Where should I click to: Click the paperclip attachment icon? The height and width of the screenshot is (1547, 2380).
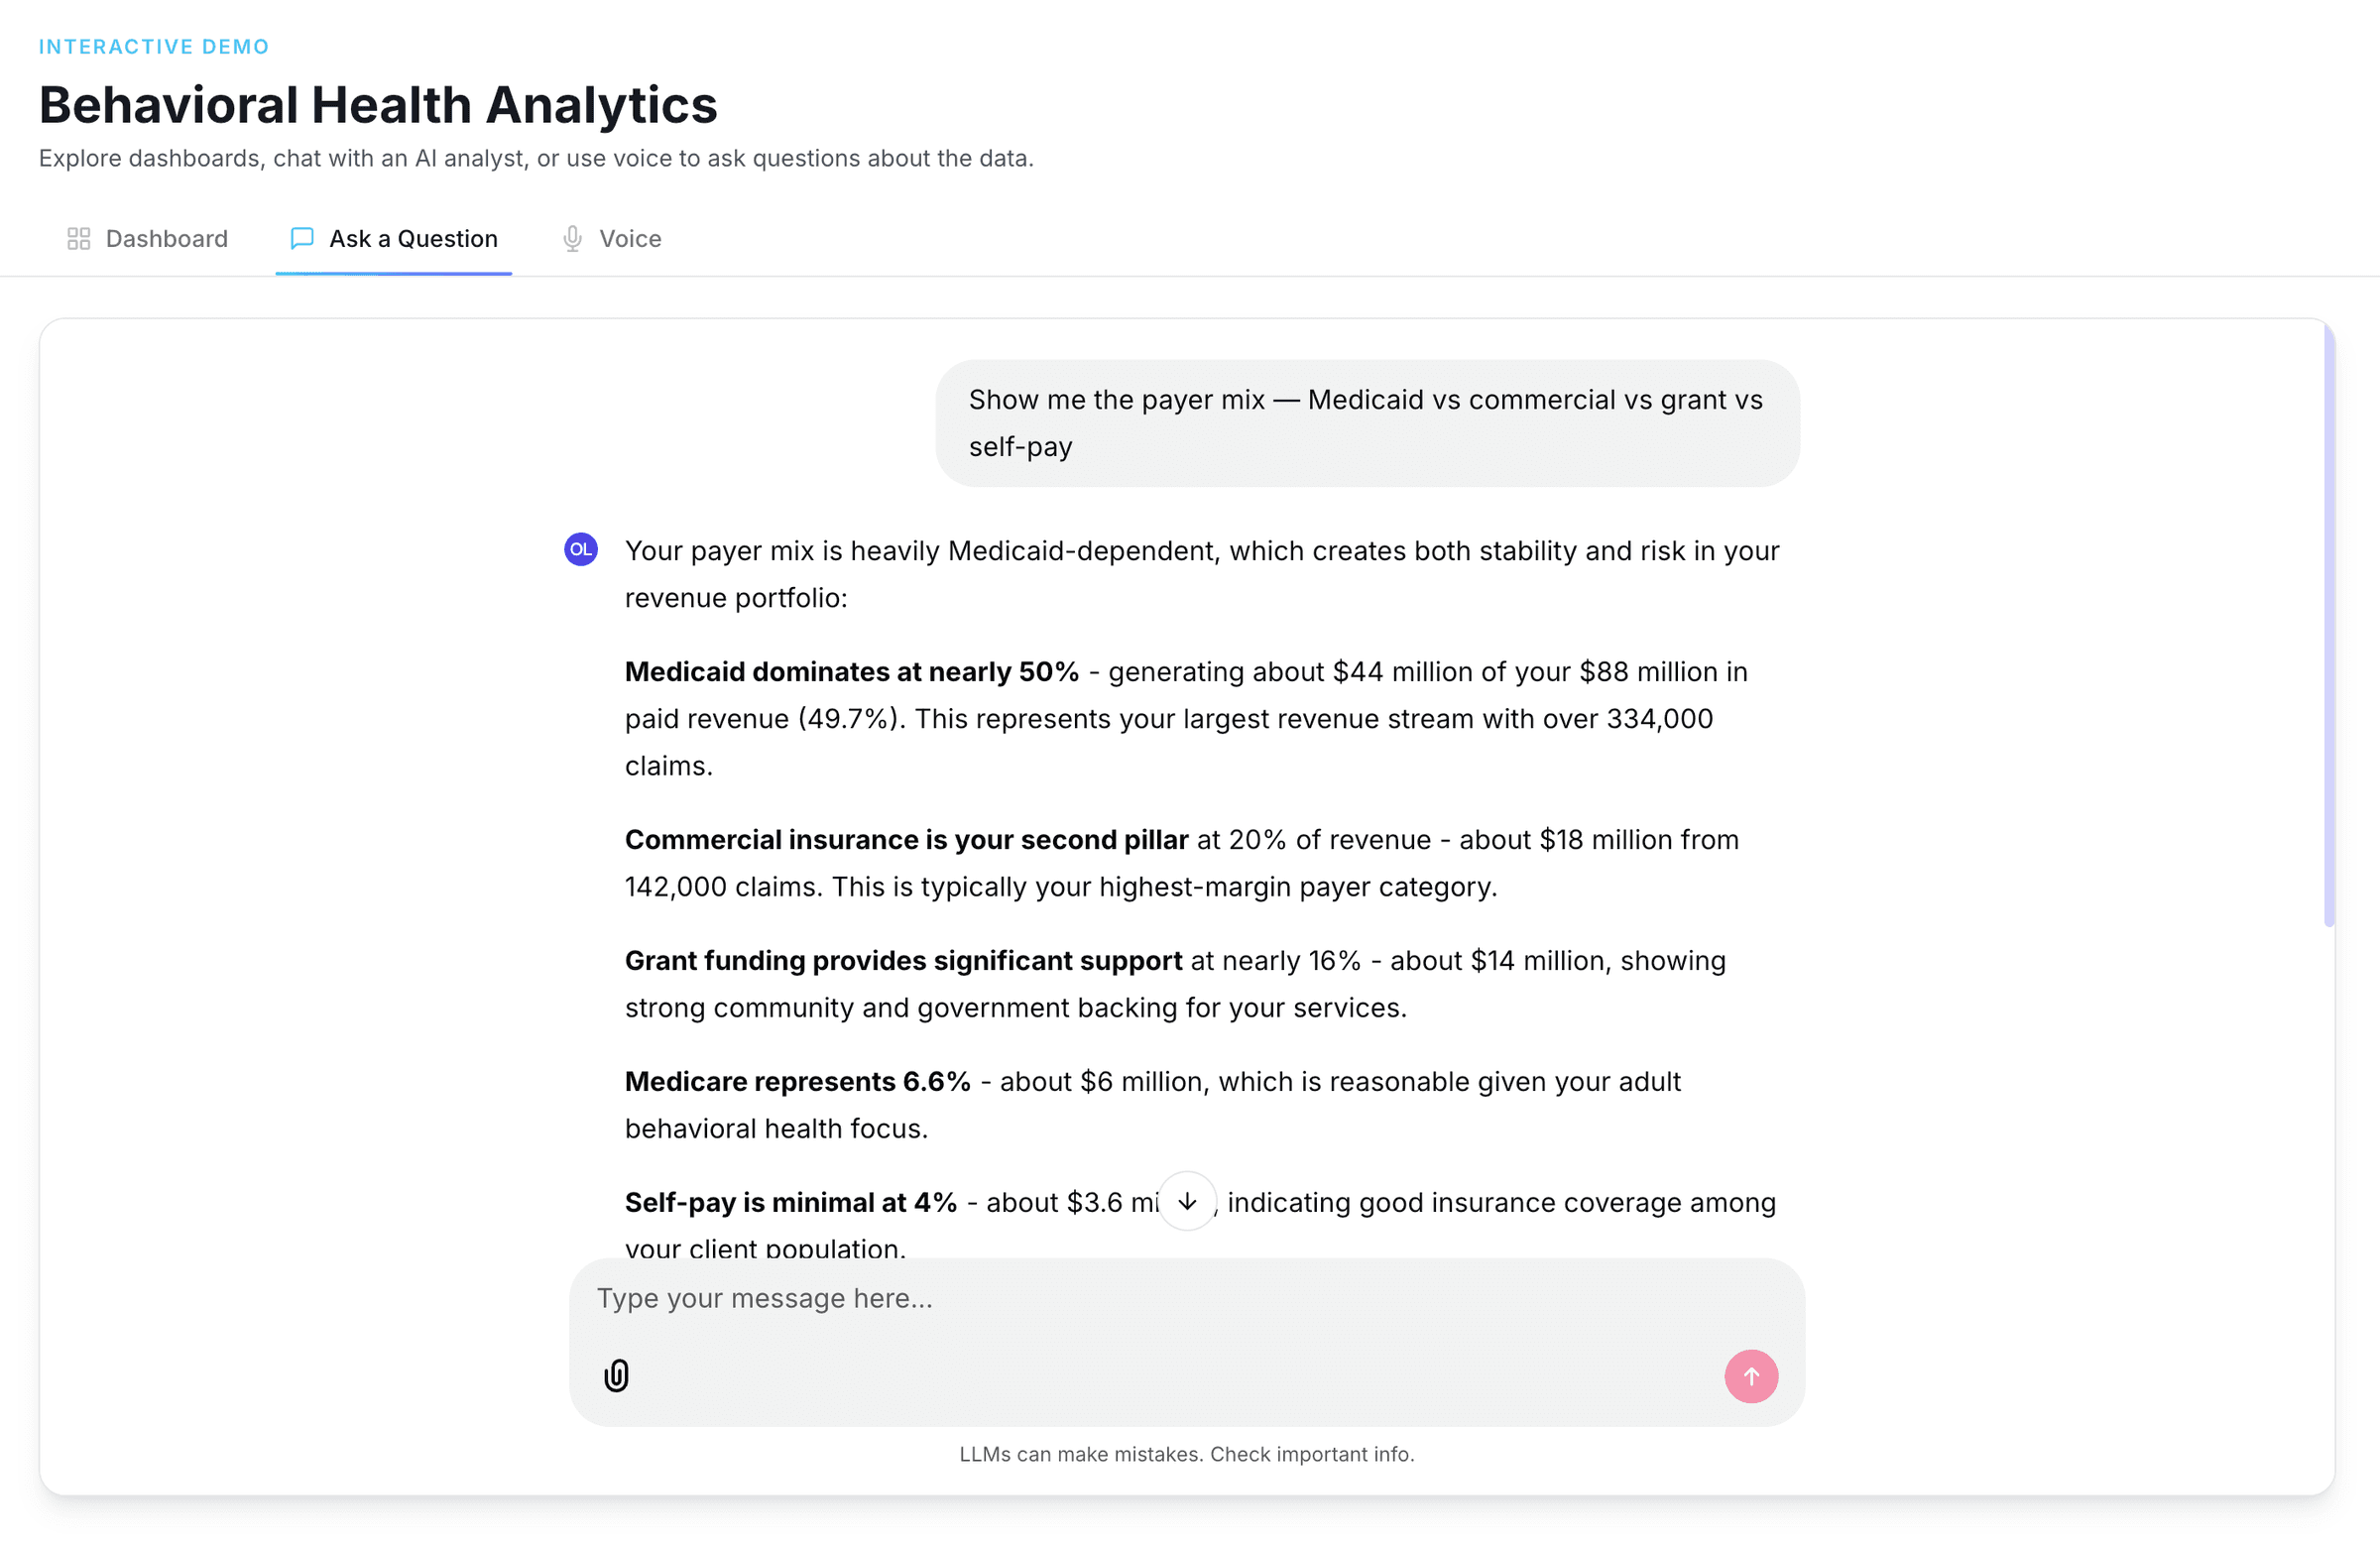click(616, 1375)
